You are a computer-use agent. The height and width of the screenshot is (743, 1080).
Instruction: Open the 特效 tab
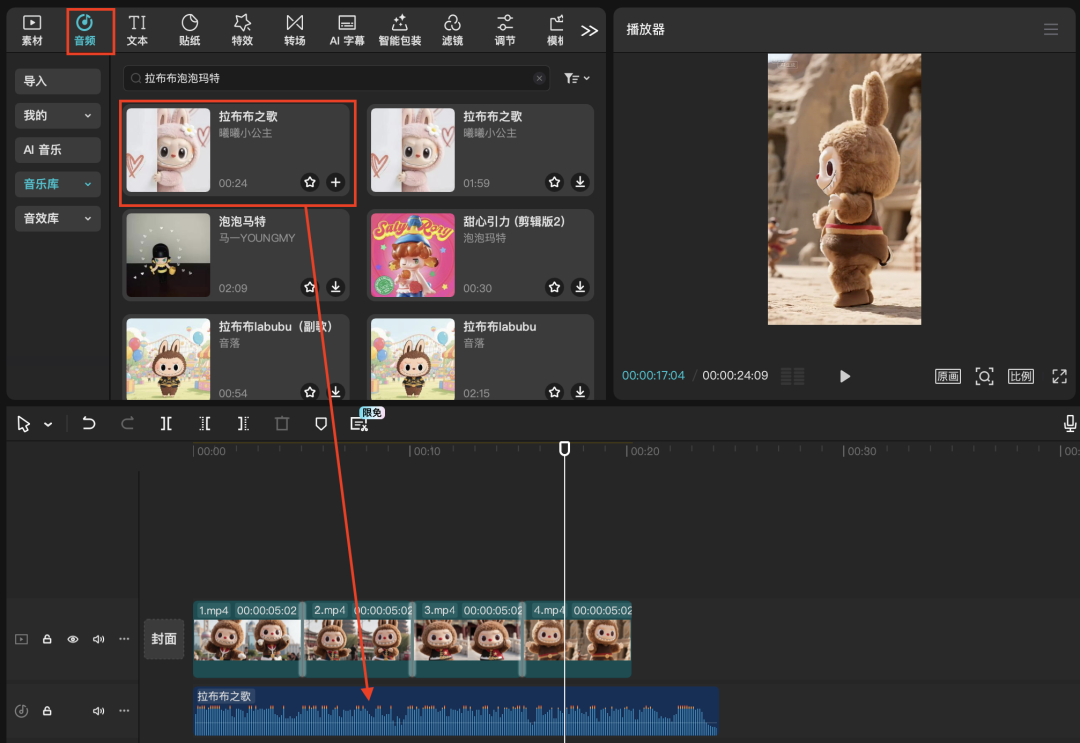click(242, 30)
